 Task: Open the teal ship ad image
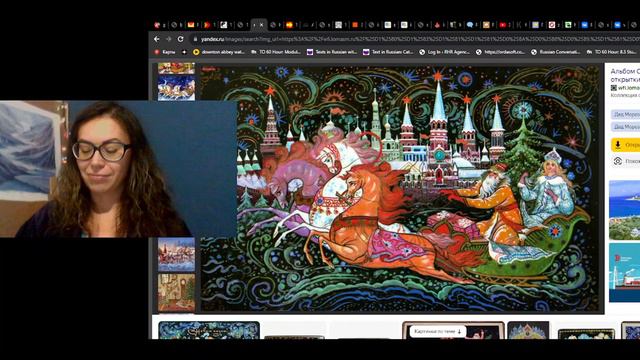tap(624, 273)
